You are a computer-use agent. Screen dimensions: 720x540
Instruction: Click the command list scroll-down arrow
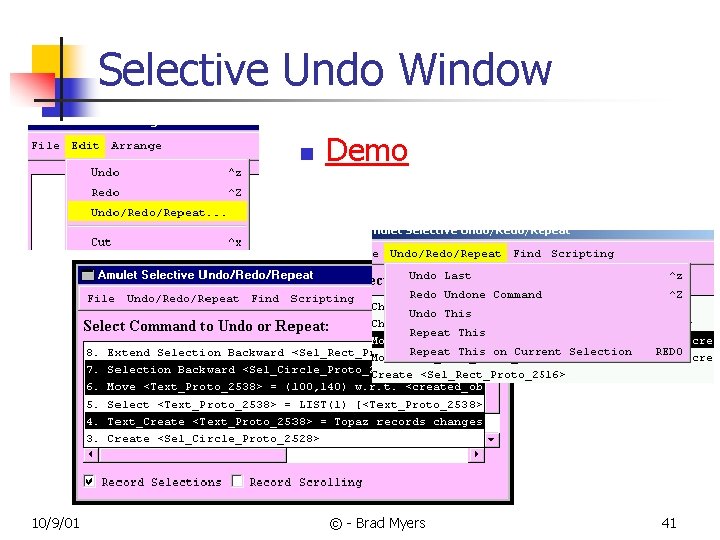tap(492, 440)
